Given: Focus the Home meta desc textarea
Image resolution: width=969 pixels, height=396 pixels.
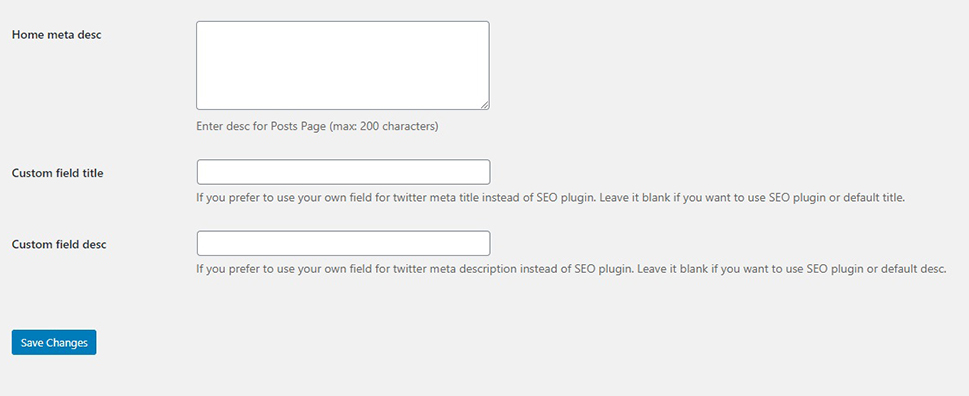Looking at the screenshot, I should pyautogui.click(x=343, y=65).
